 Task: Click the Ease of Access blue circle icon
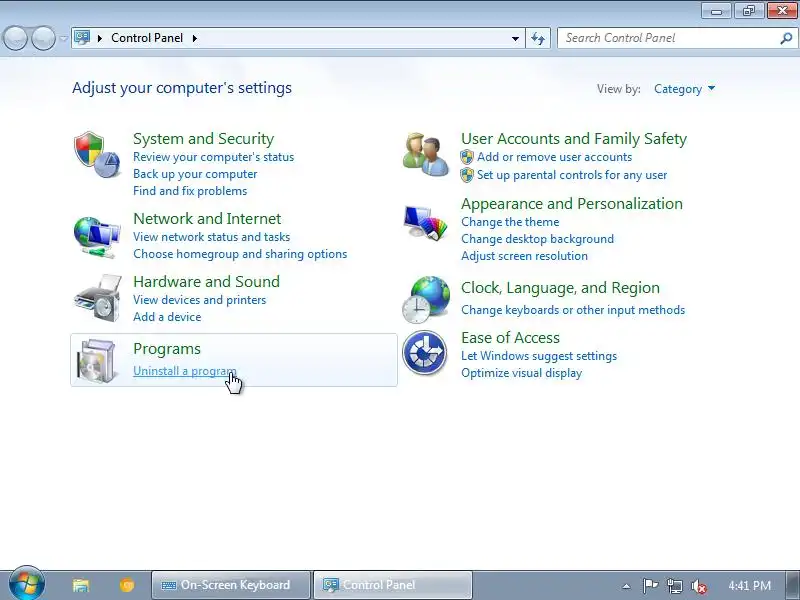424,353
